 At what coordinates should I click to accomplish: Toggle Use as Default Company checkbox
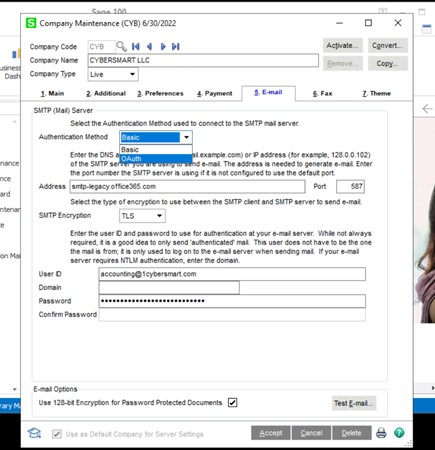tap(57, 434)
